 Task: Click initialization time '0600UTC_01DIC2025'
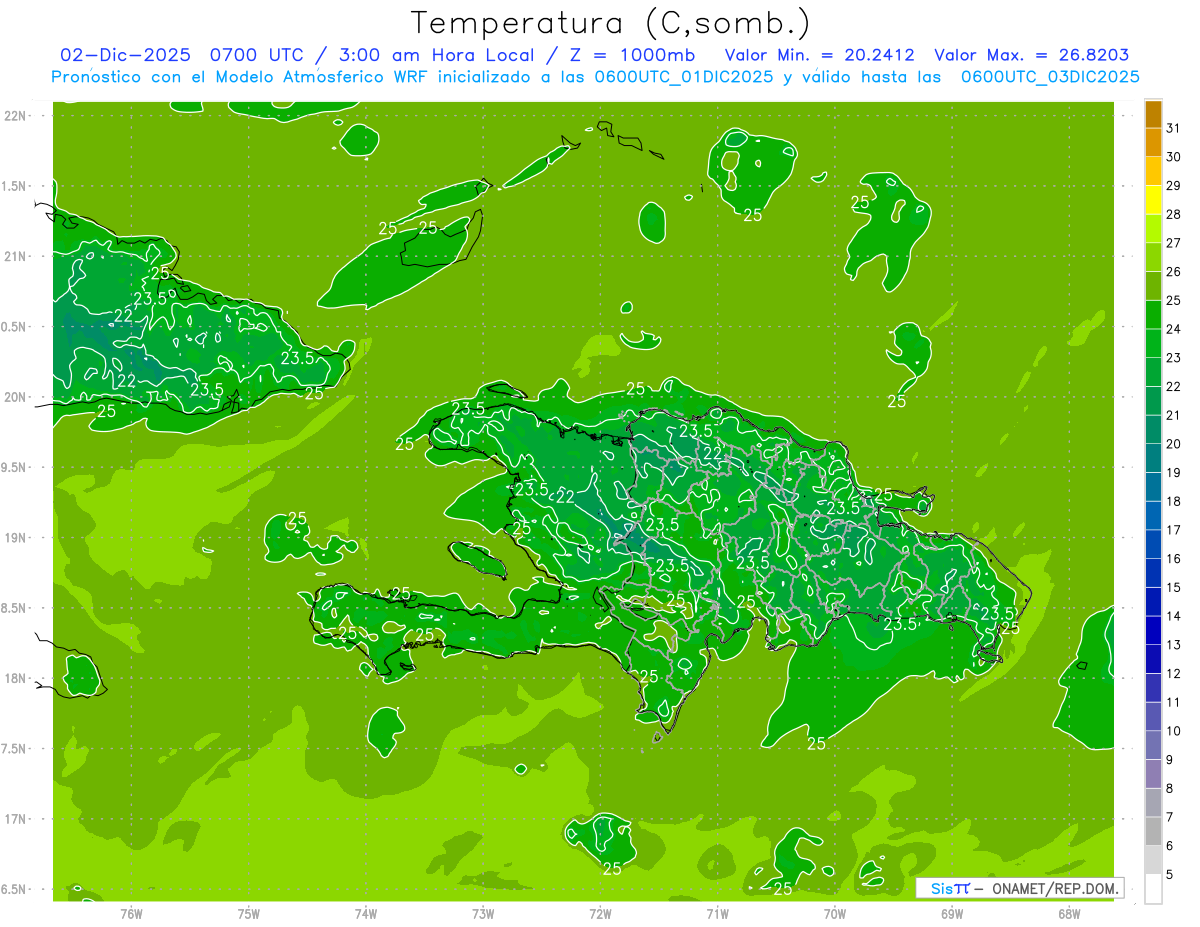[x=685, y=77]
